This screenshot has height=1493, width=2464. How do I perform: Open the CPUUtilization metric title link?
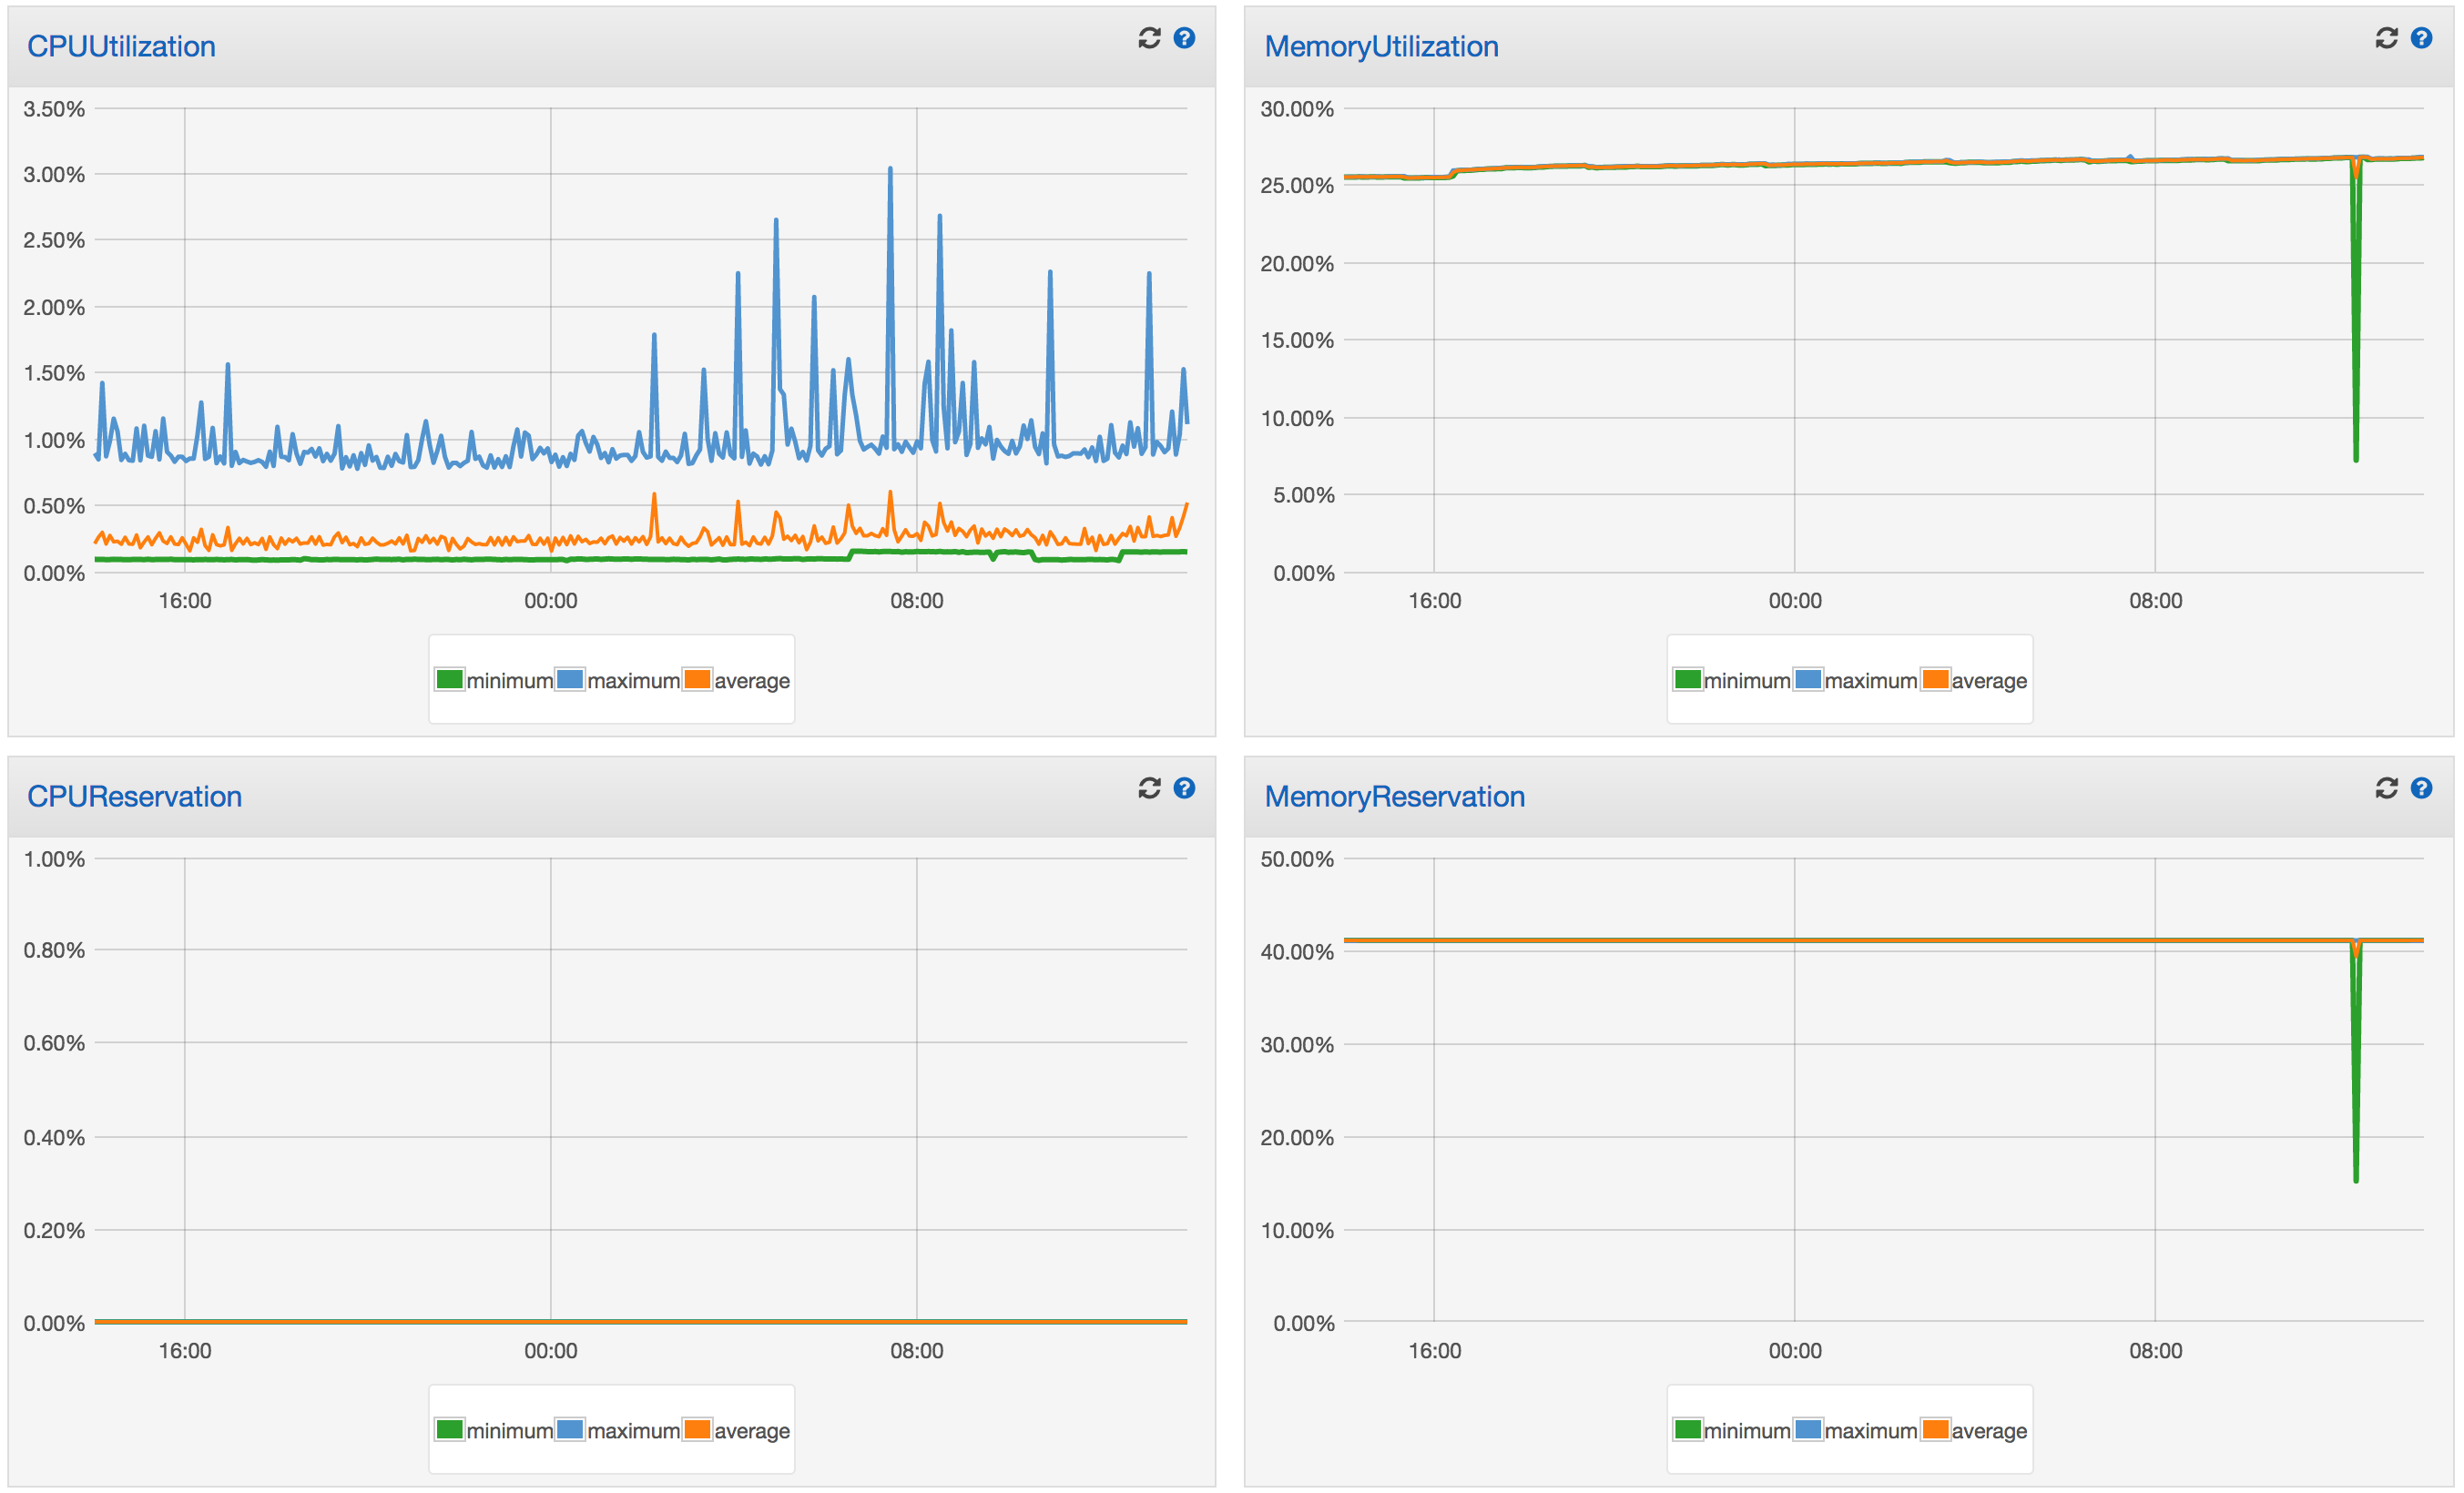(x=121, y=46)
